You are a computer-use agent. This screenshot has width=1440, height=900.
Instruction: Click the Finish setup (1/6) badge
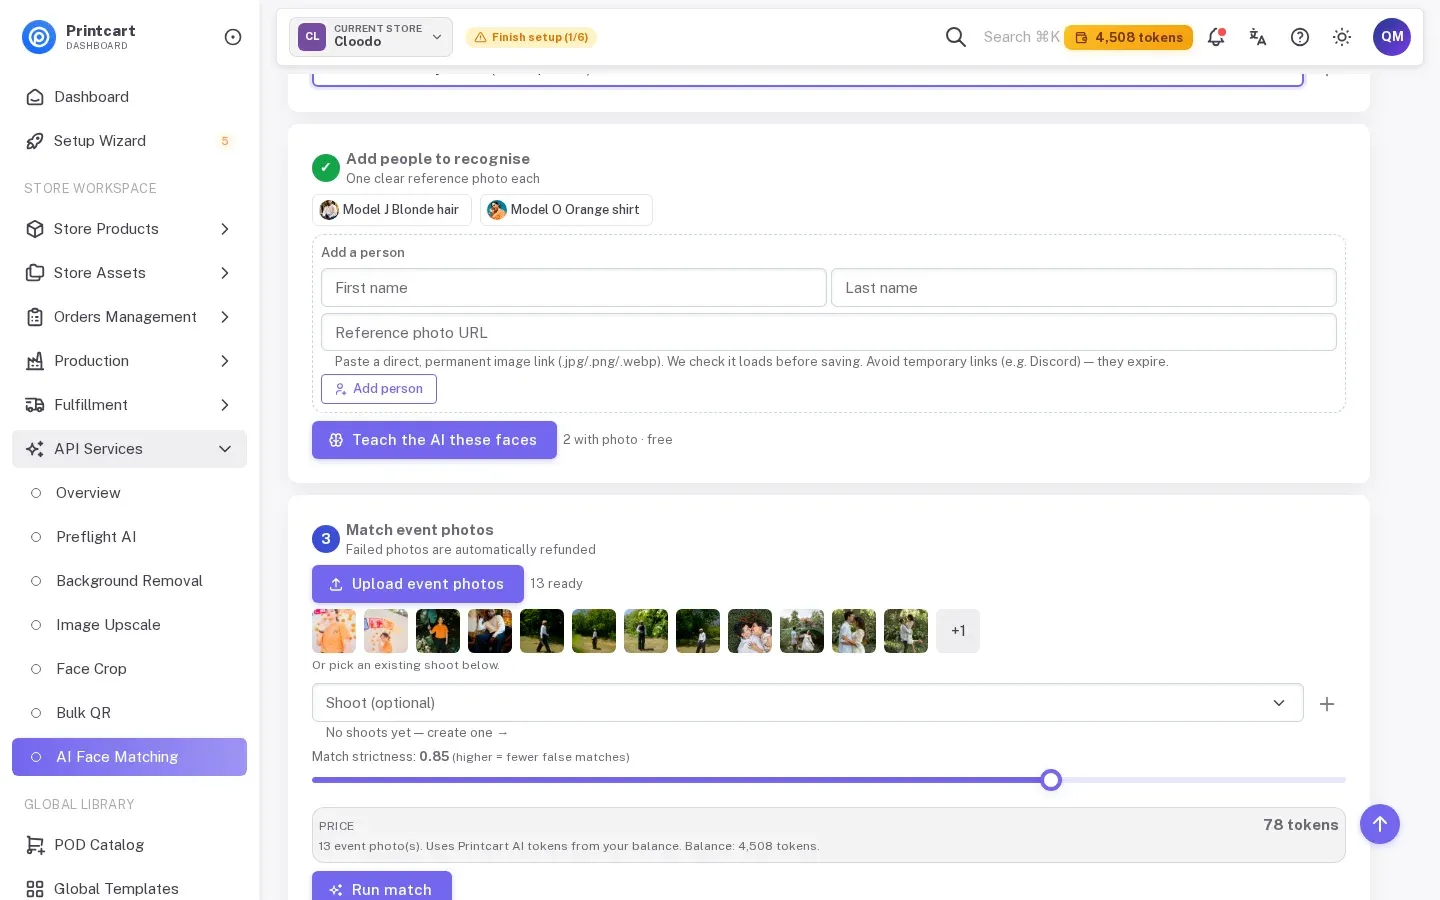(x=531, y=37)
